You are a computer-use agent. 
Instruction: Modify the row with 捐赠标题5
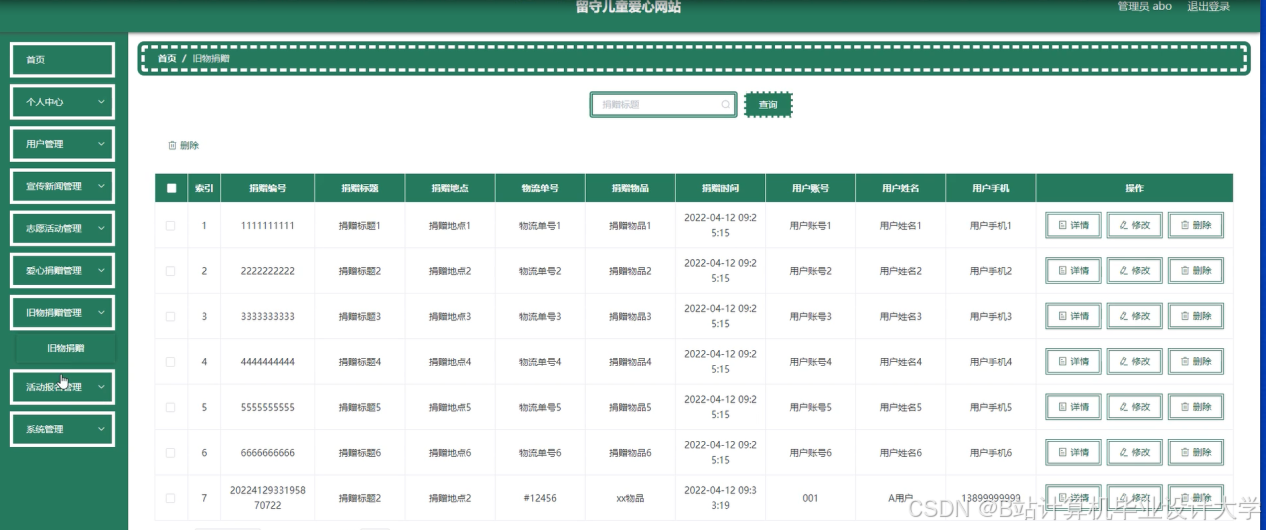click(1134, 407)
